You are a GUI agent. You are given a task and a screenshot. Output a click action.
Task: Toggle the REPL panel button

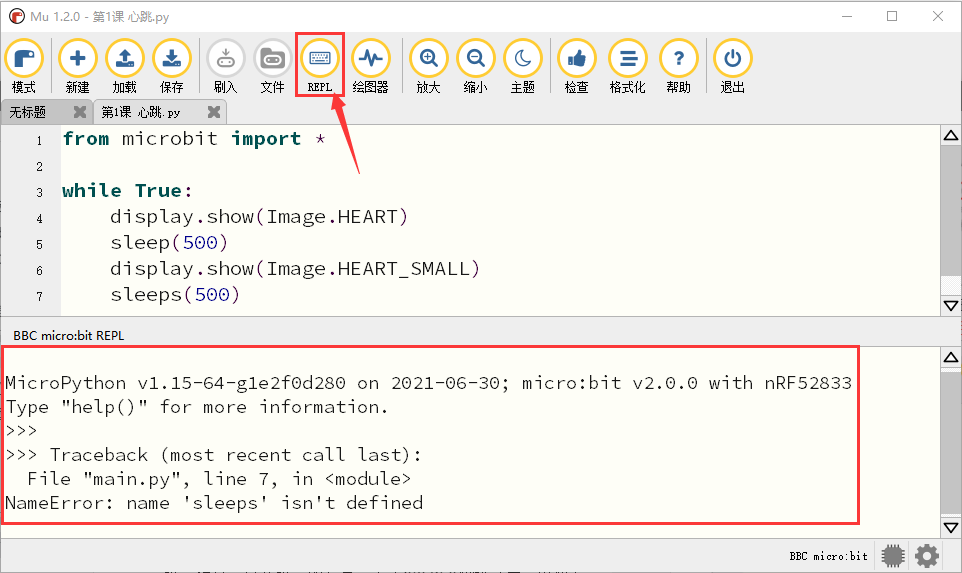(x=320, y=66)
